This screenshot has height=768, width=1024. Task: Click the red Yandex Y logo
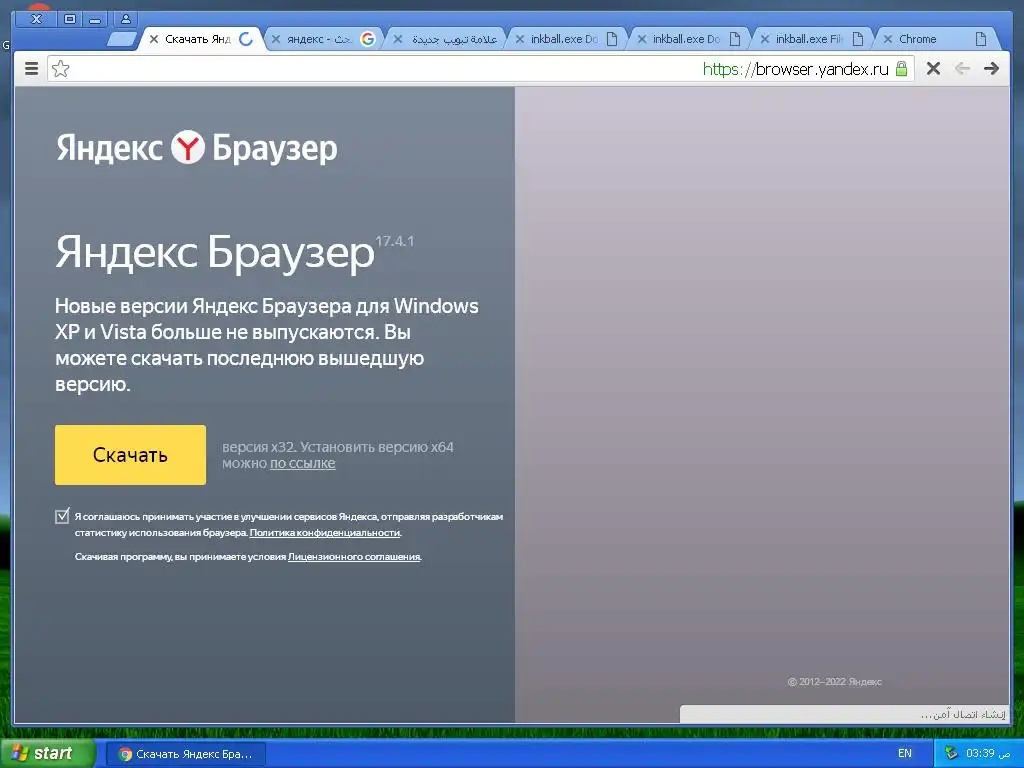pyautogui.click(x=187, y=148)
